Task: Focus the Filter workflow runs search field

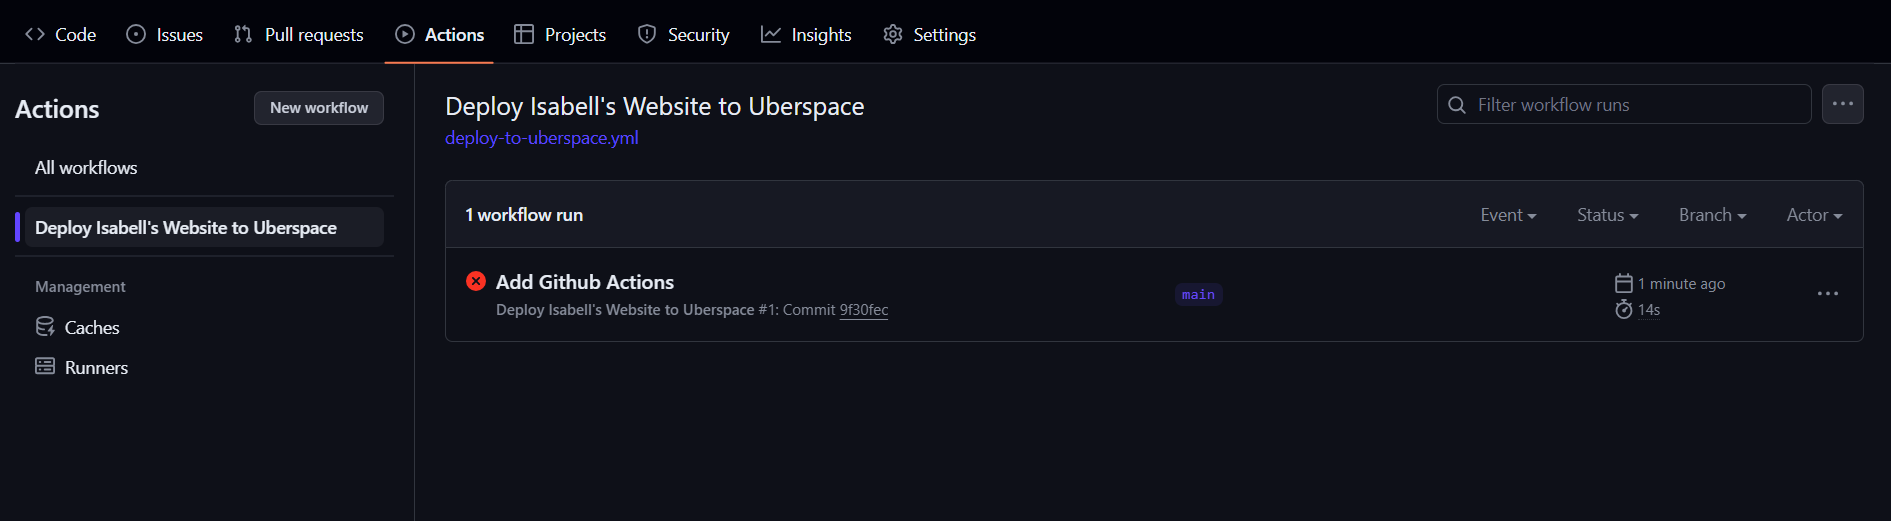Action: coord(1624,104)
